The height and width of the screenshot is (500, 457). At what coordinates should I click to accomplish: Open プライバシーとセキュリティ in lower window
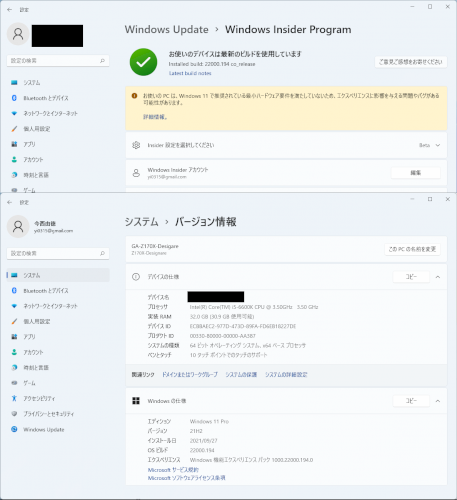[49, 414]
